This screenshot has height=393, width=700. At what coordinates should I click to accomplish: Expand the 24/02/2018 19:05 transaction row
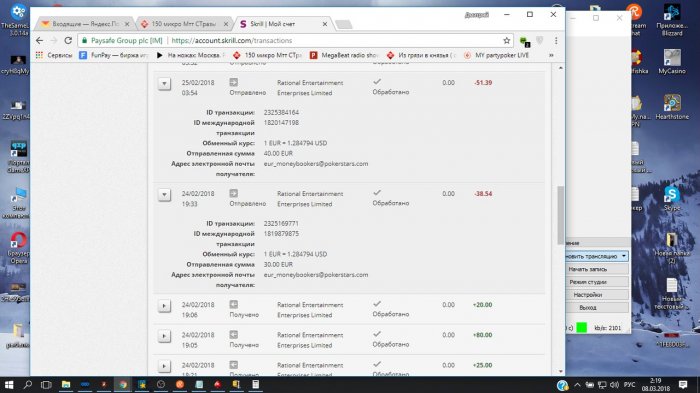164,336
